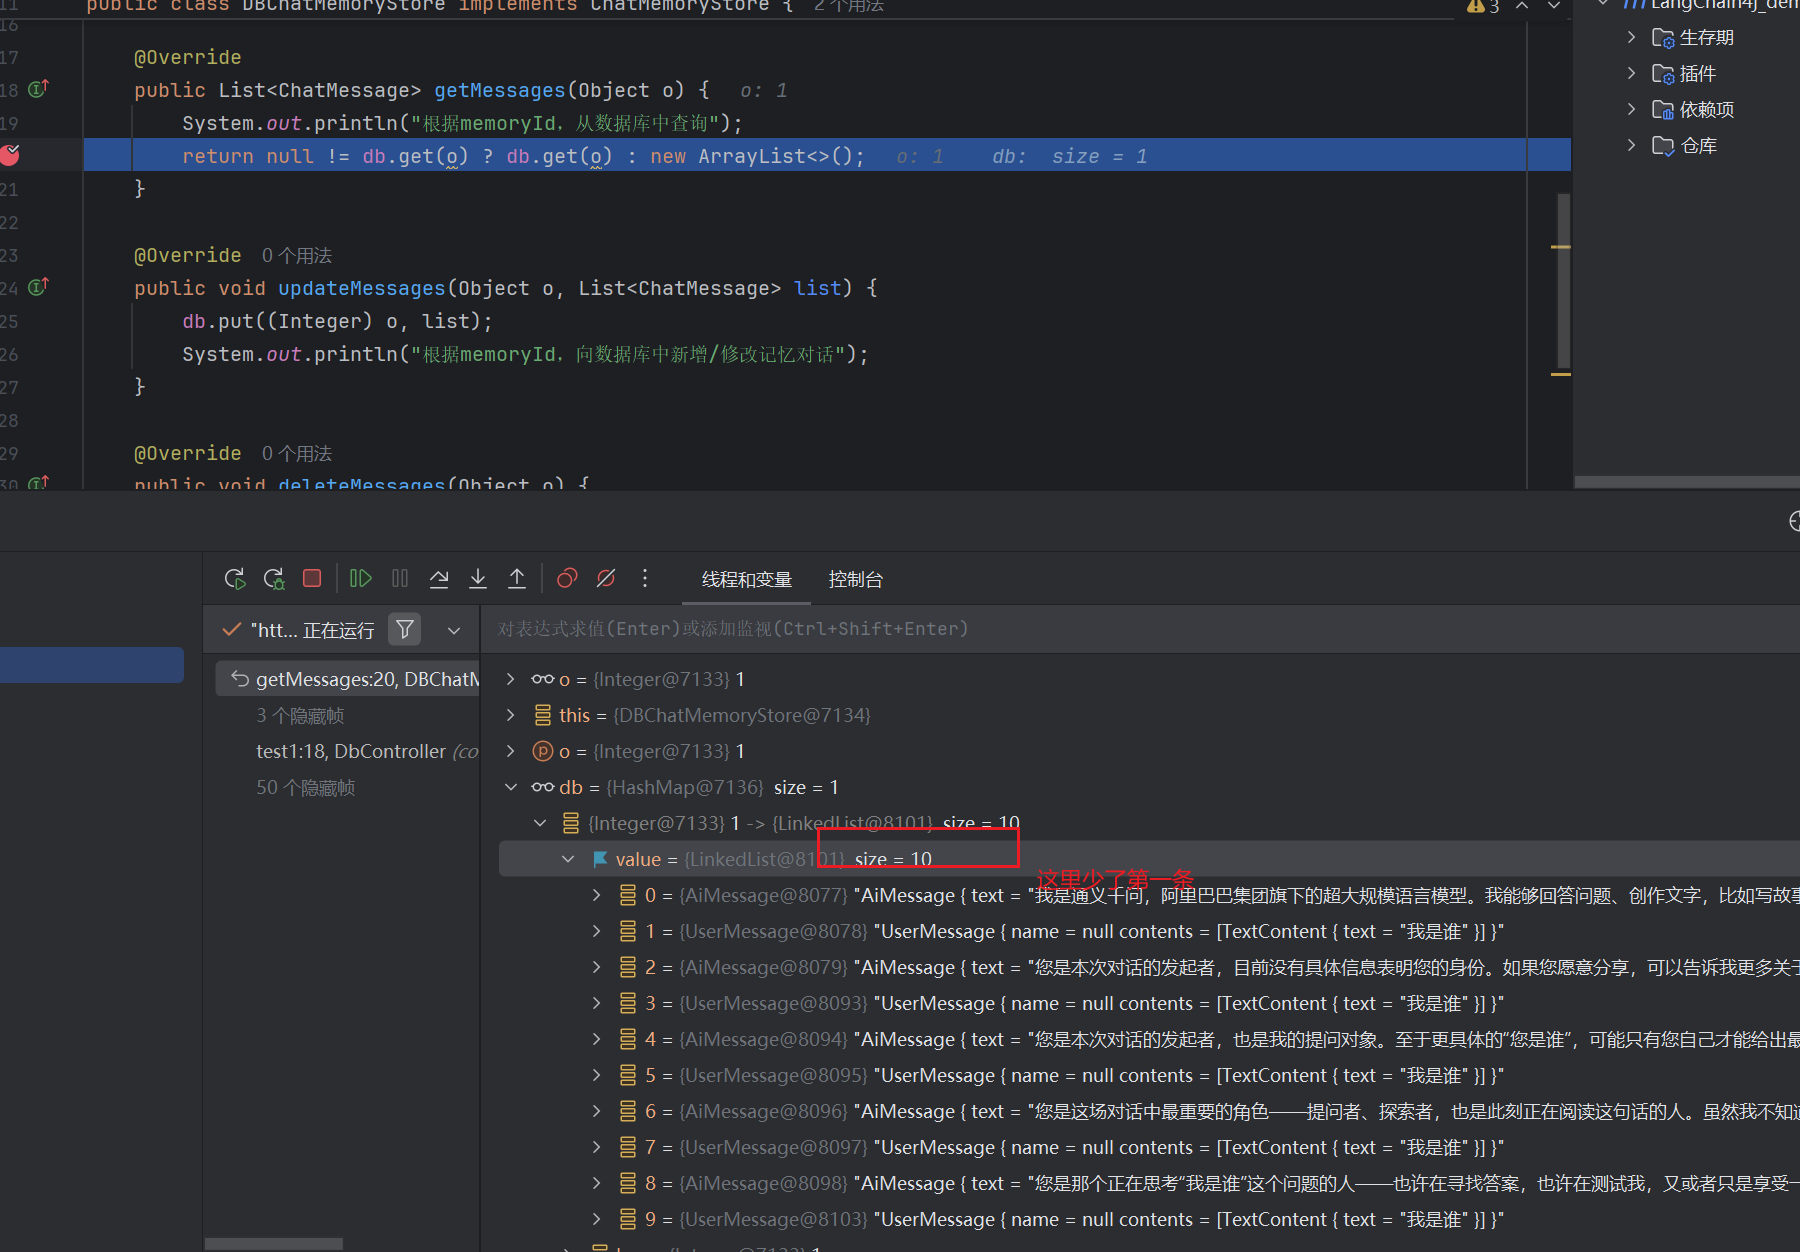Click the object icon beside this = DBChatMemoryStore

pyautogui.click(x=543, y=715)
